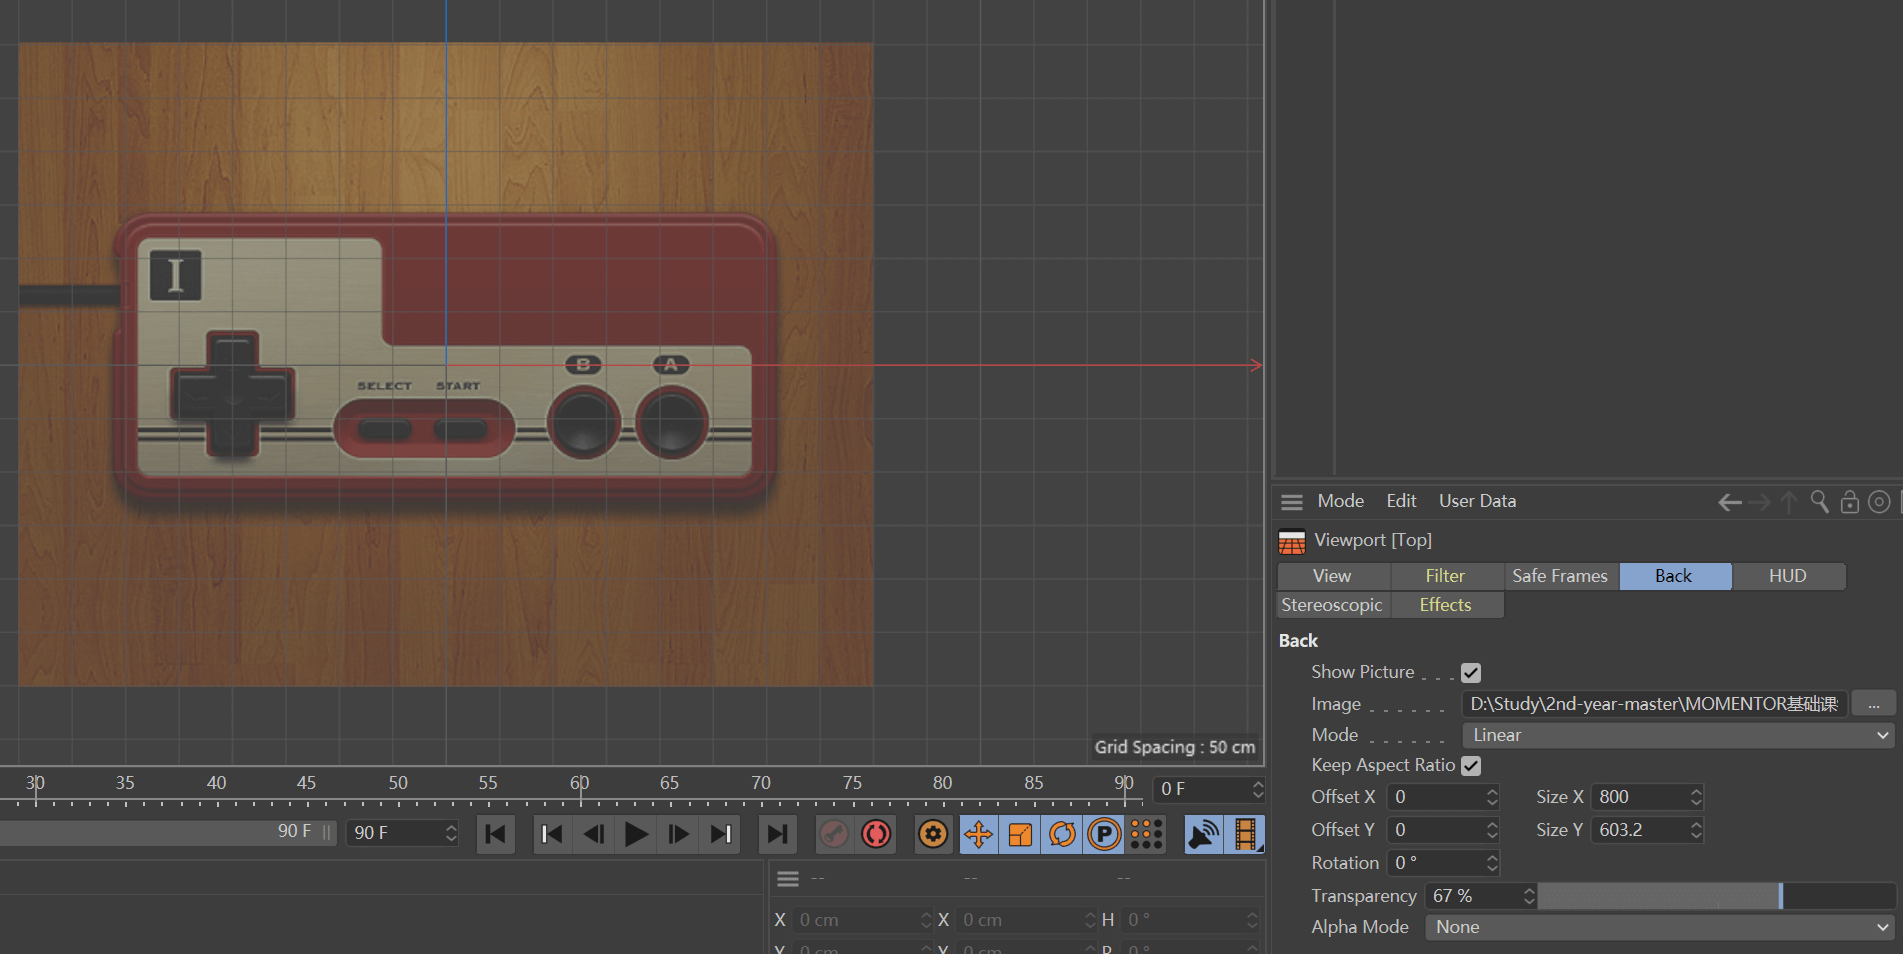Switch to the HUD tab

(1788, 576)
